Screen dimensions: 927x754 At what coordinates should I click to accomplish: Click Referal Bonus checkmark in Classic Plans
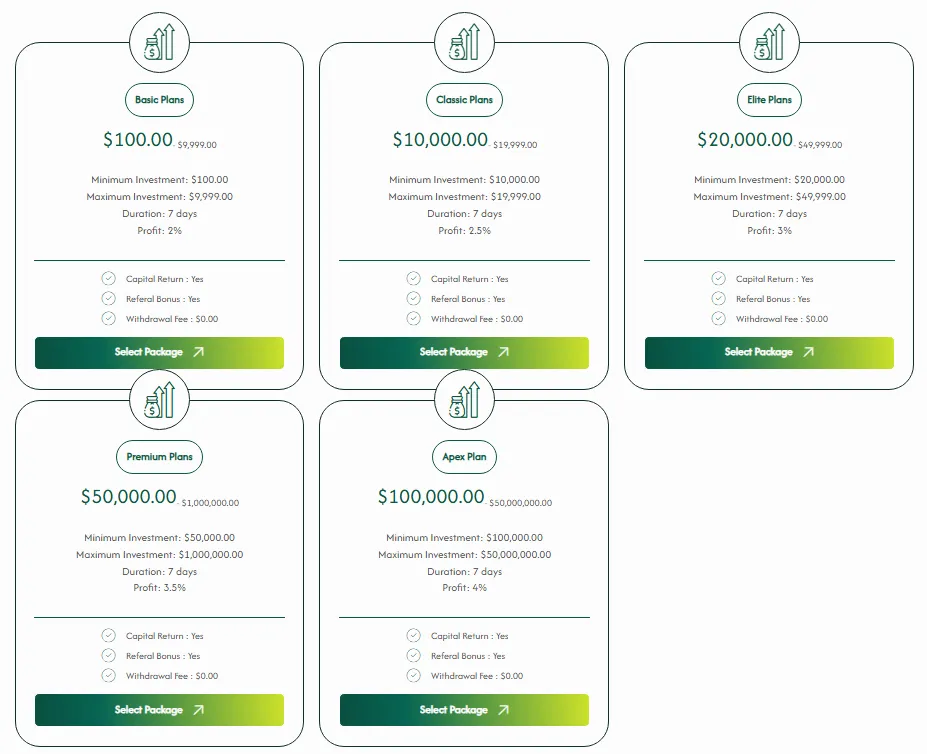[413, 299]
